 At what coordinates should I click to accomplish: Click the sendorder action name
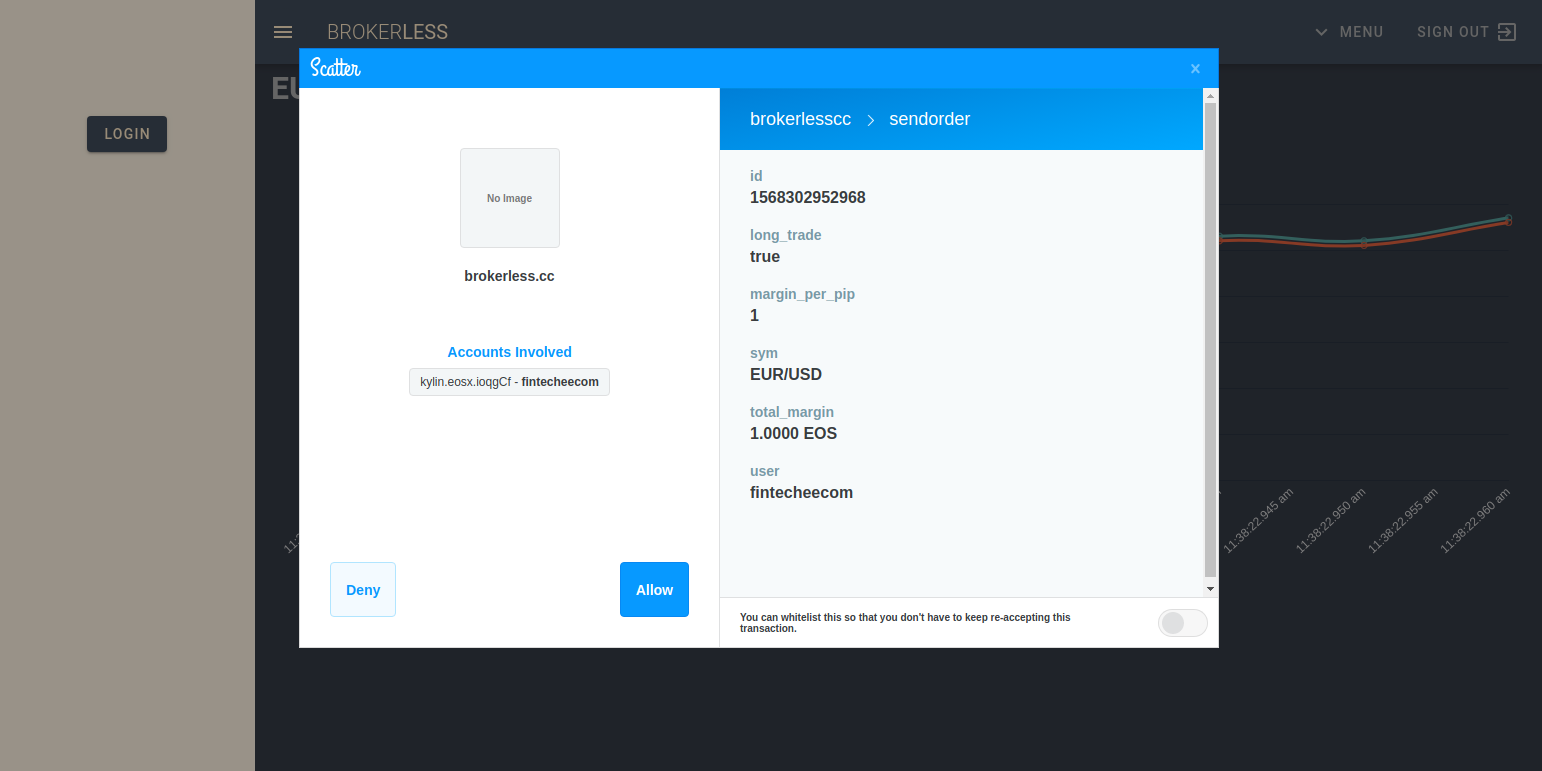pos(929,119)
